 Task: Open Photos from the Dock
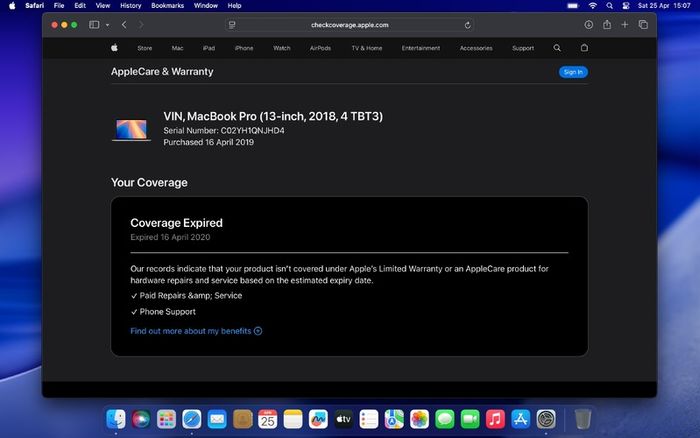419,419
